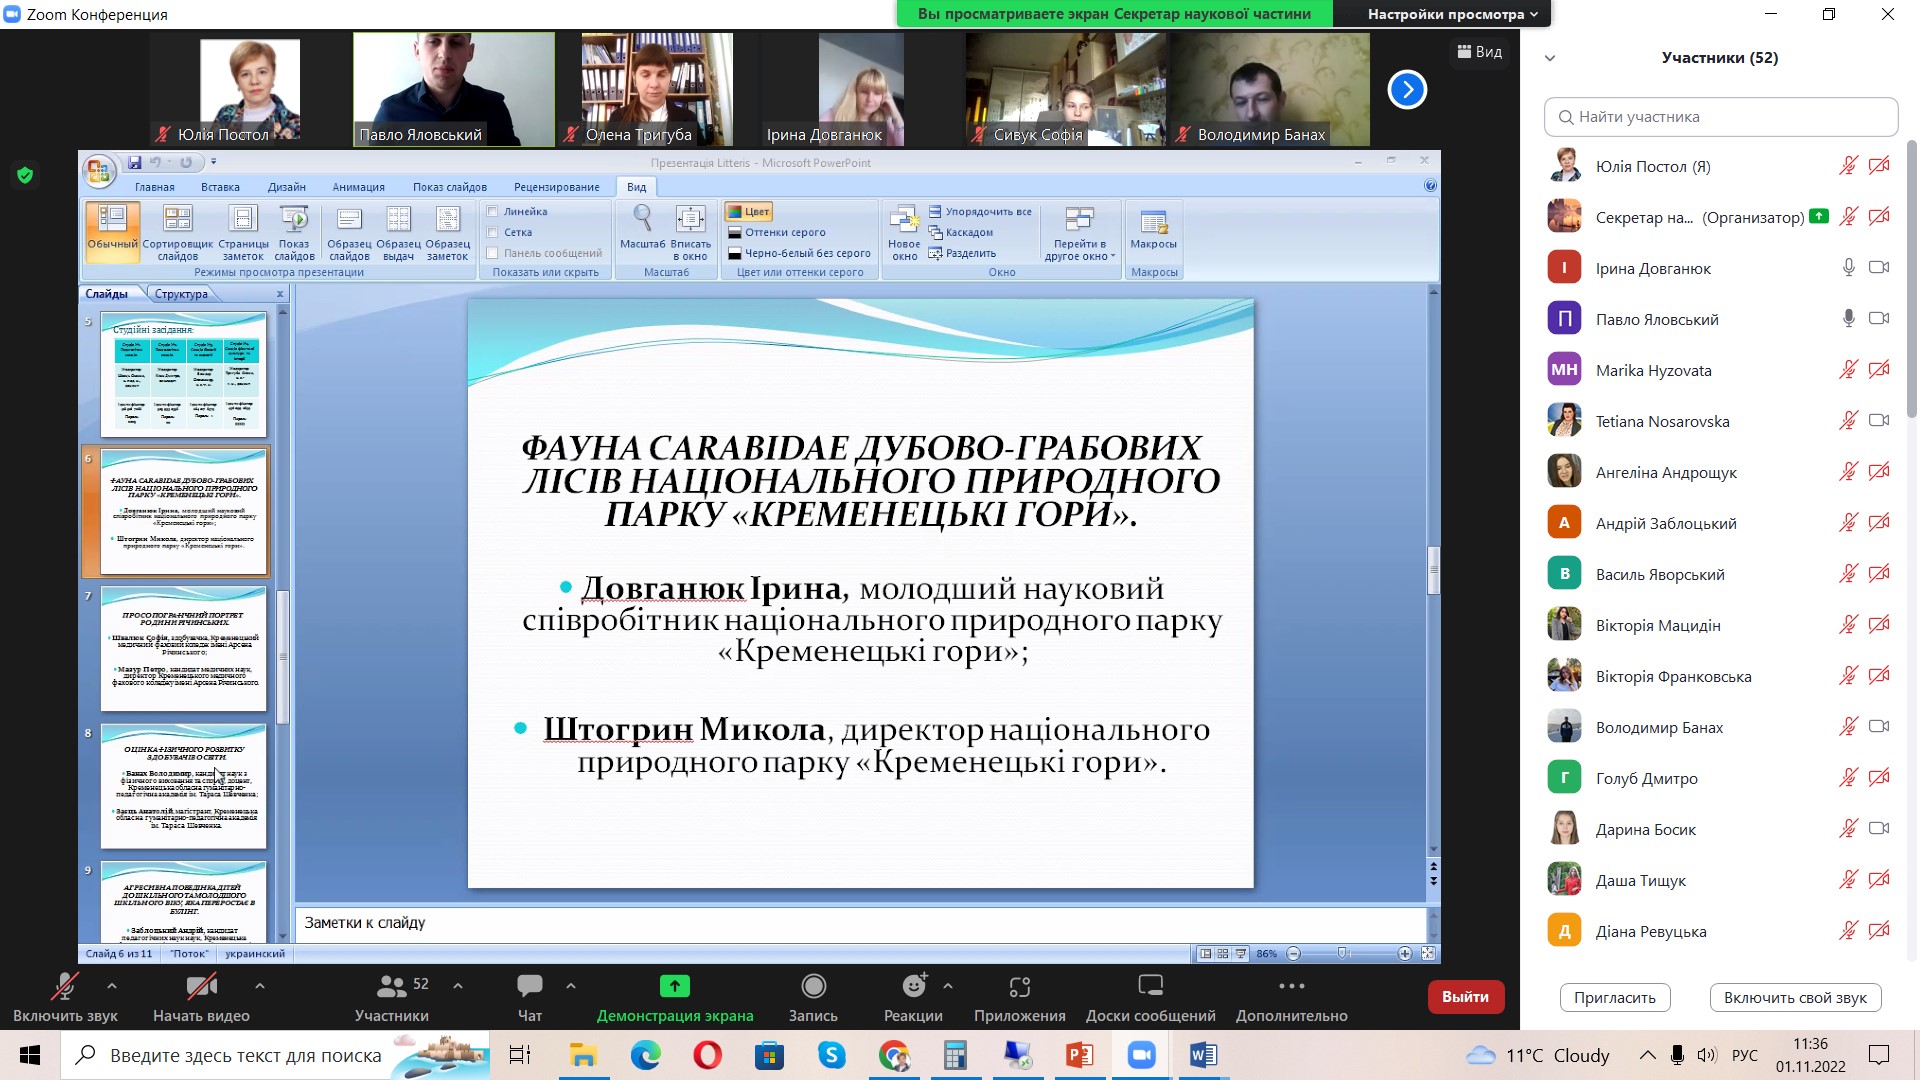Open the arrow menu next to the mute button
Viewport: 1920px width, 1080px height.
[112, 986]
